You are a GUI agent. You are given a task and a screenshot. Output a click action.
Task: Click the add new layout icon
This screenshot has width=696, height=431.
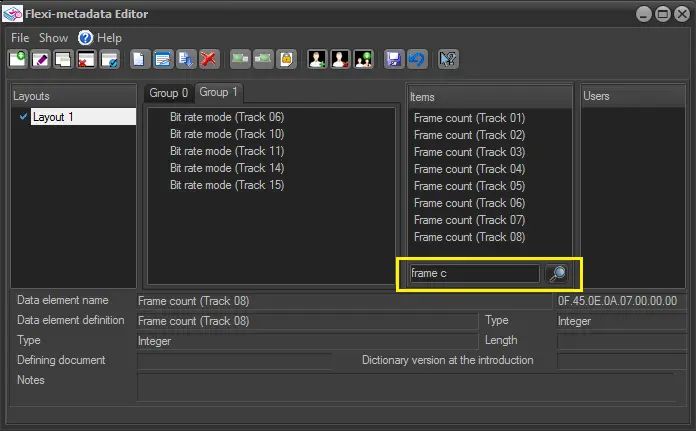coord(18,59)
